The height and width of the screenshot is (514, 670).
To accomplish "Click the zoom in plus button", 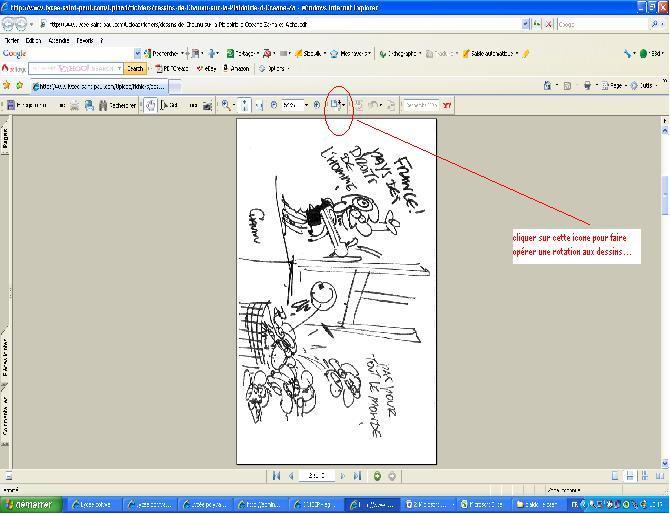I will point(317,105).
